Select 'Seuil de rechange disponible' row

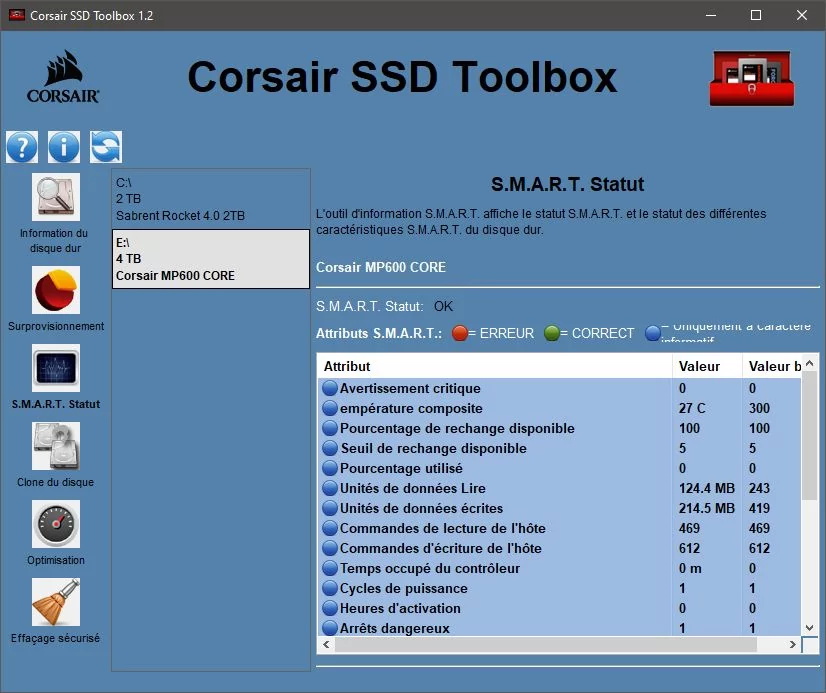[x=559, y=448]
